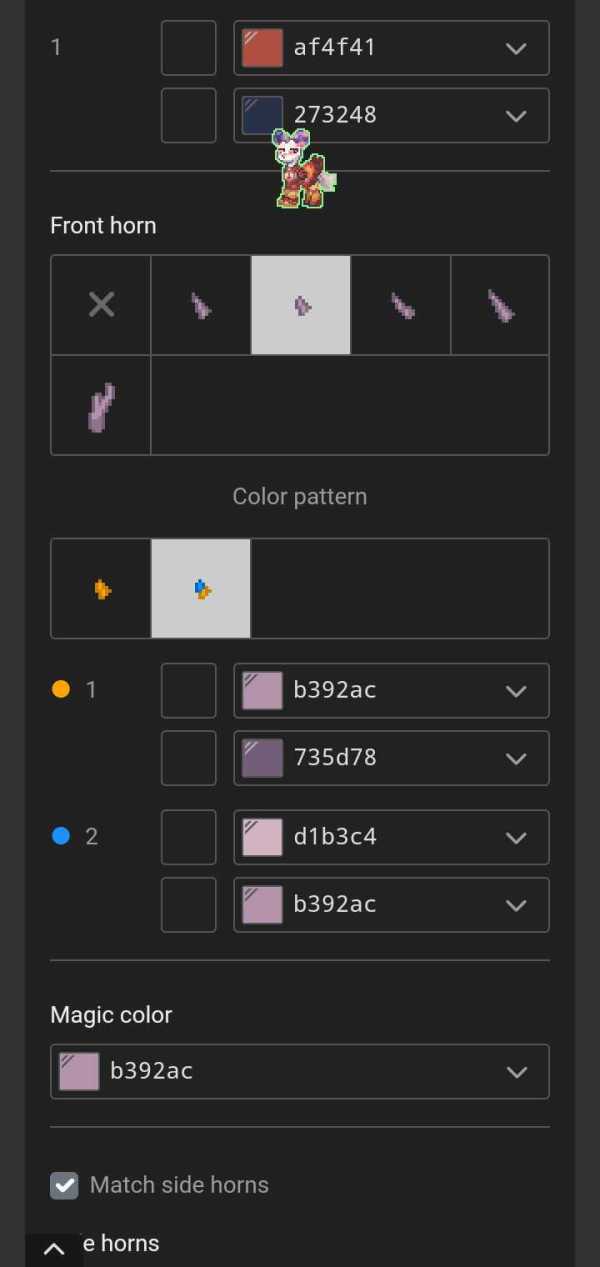Click the Magic color b392ac swatch
This screenshot has width=600, height=1267.
pos(79,1072)
